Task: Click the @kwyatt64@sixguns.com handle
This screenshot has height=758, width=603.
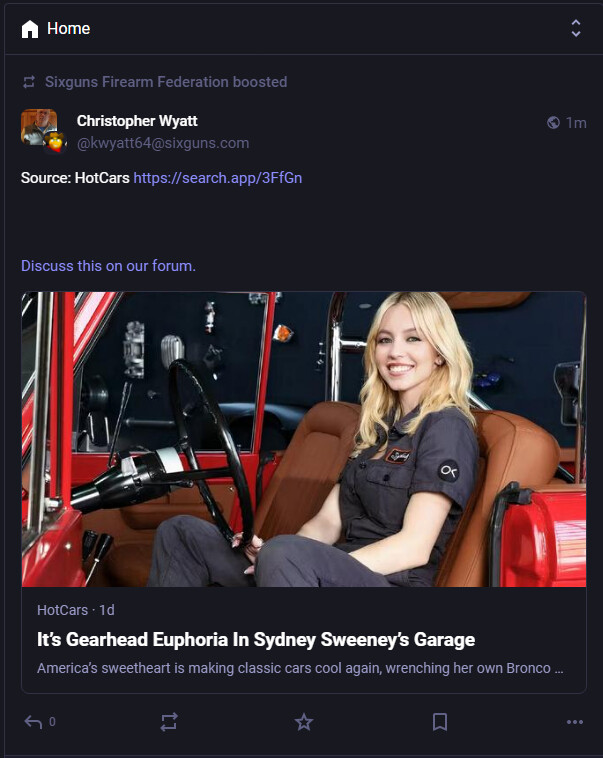Action: (163, 143)
